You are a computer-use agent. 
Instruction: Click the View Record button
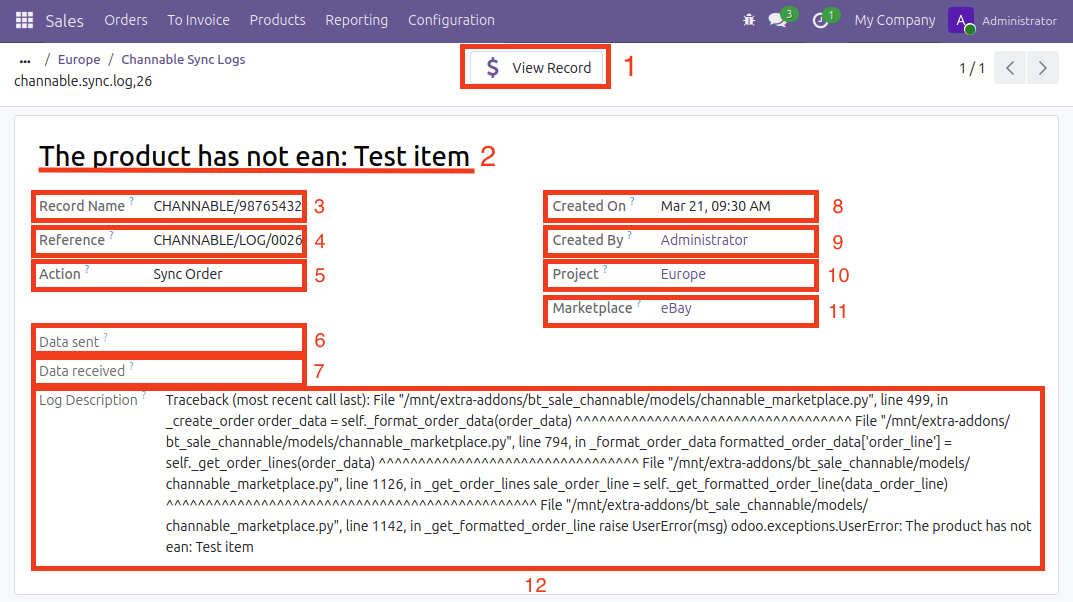coord(537,68)
